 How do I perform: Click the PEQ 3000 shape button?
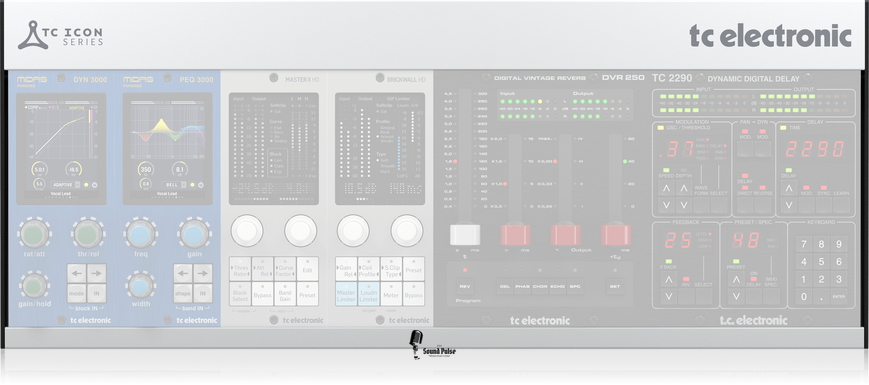[x=183, y=293]
